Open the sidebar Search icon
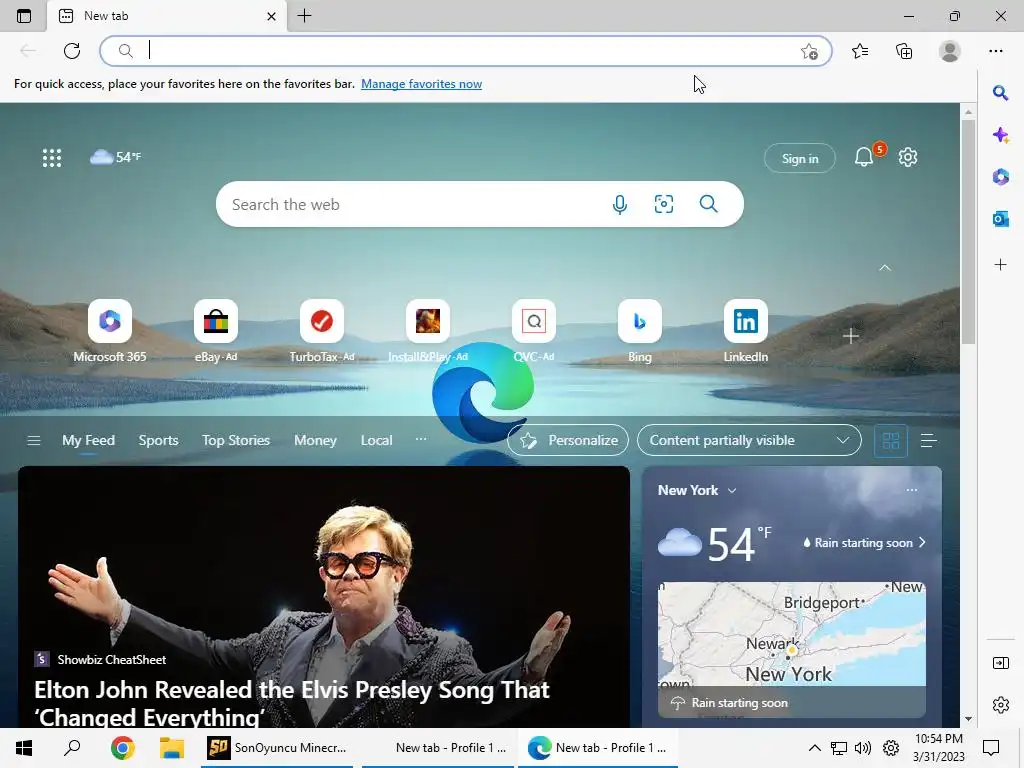Screen dimensions: 1024x768 tap(1000, 93)
